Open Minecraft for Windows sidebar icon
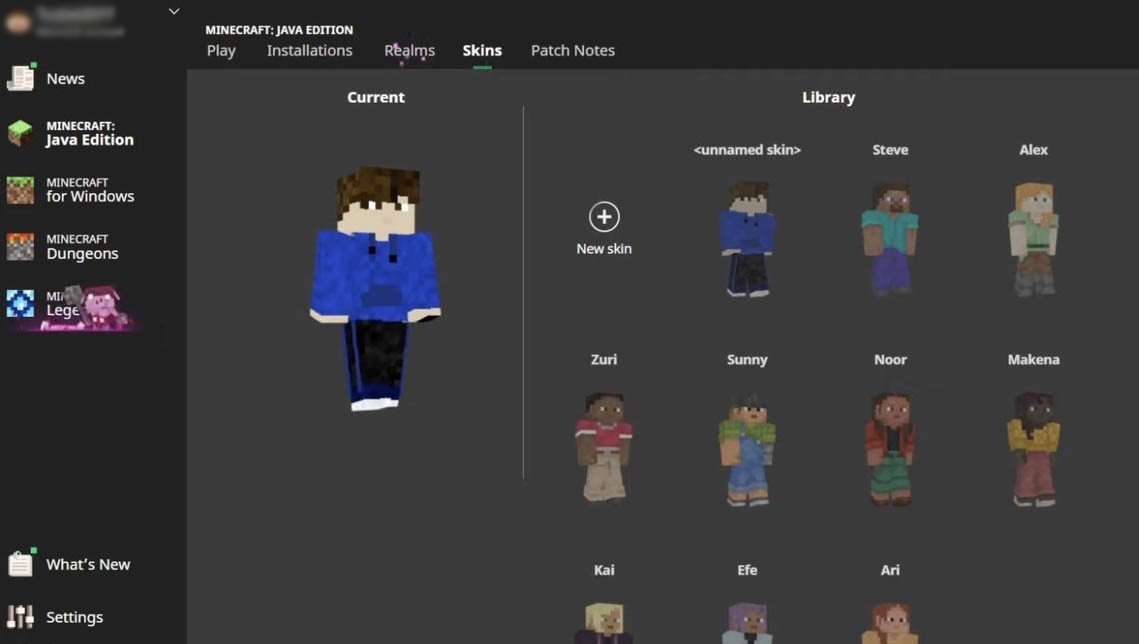The height and width of the screenshot is (644, 1139). pos(21,190)
